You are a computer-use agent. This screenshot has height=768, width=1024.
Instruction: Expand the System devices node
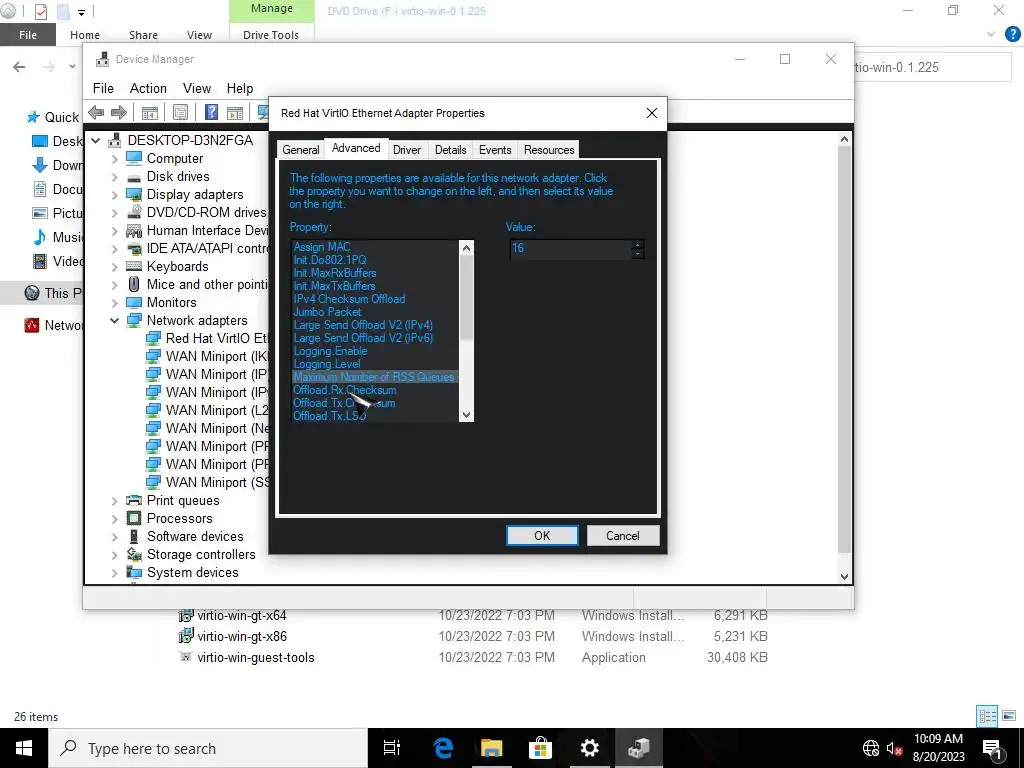(x=114, y=573)
